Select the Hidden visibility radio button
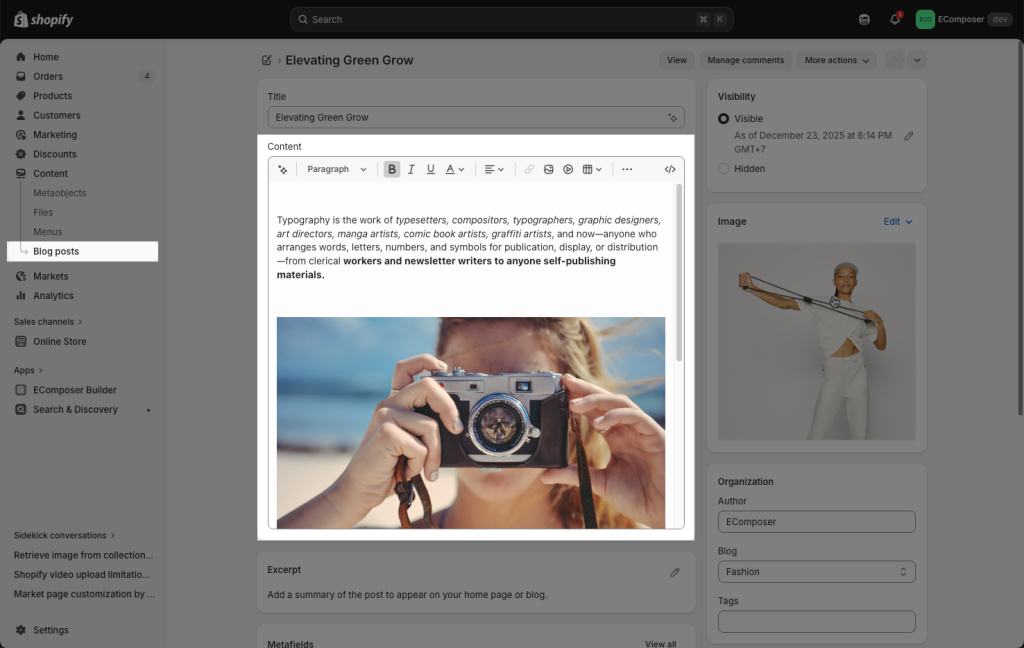This screenshot has height=648, width=1024. coord(724,169)
